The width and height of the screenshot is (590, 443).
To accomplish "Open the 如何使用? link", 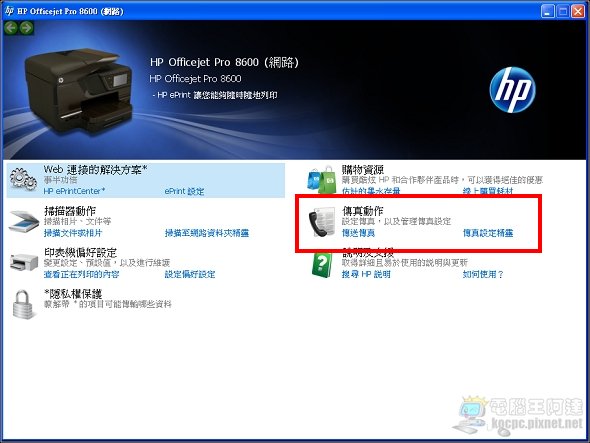I will tap(483, 274).
